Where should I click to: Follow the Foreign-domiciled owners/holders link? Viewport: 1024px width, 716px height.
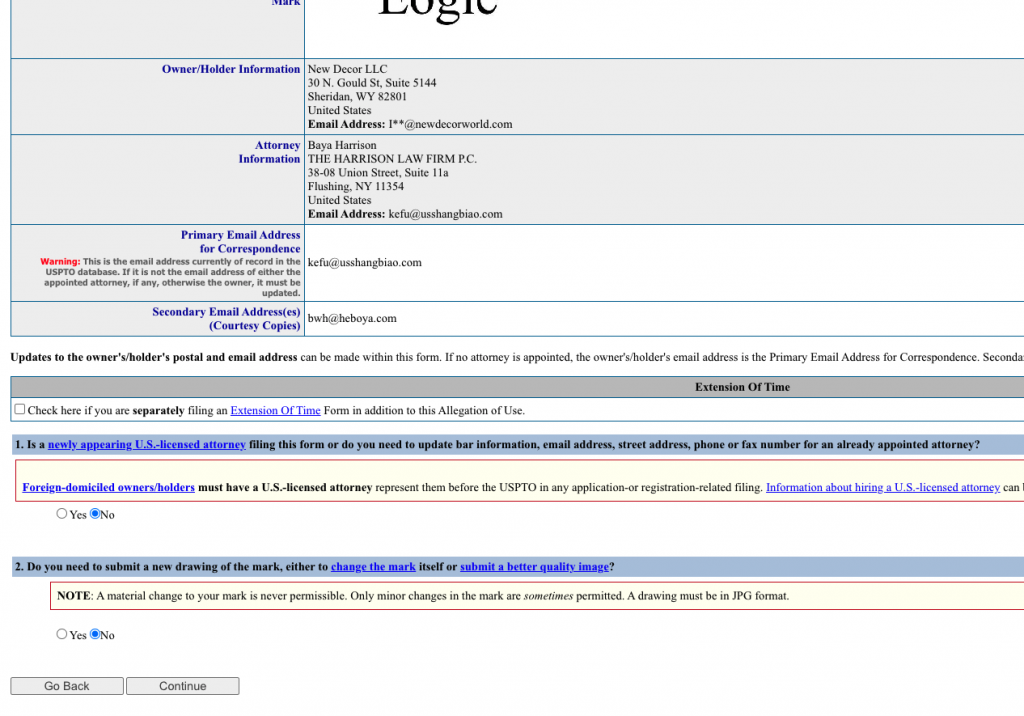(108, 487)
